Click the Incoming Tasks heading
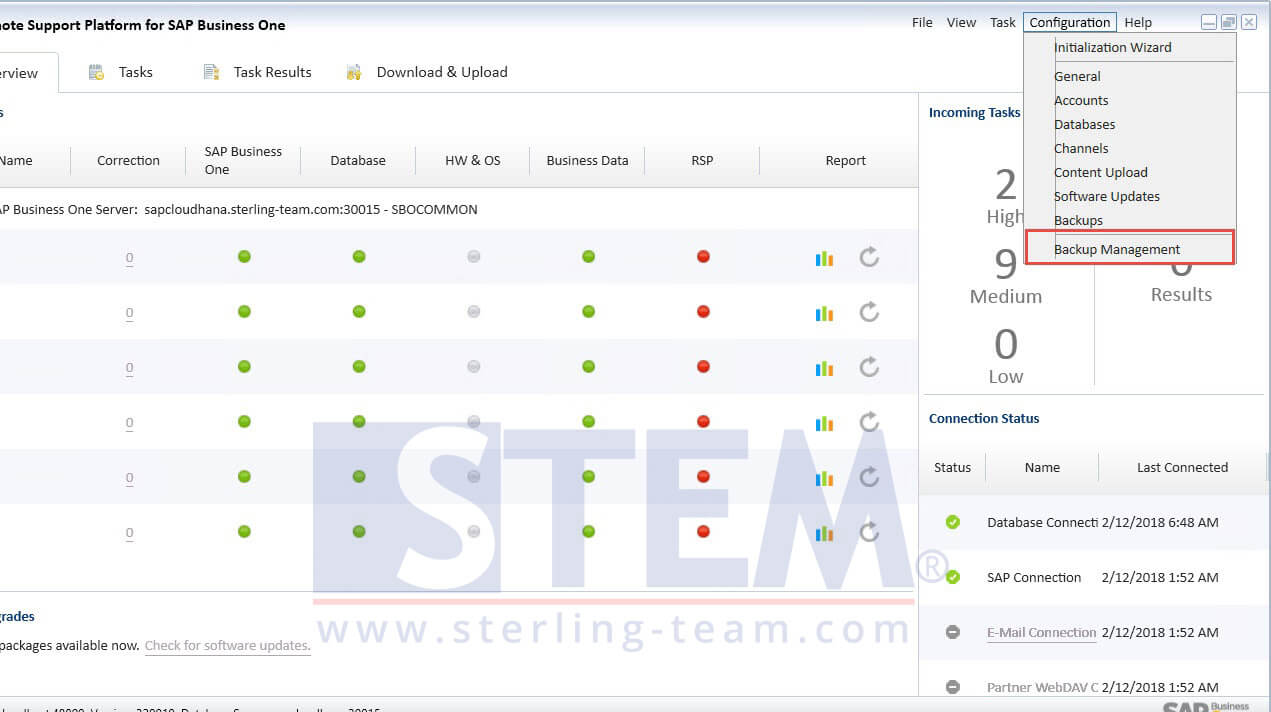Image resolution: width=1271 pixels, height=712 pixels. 975,112
